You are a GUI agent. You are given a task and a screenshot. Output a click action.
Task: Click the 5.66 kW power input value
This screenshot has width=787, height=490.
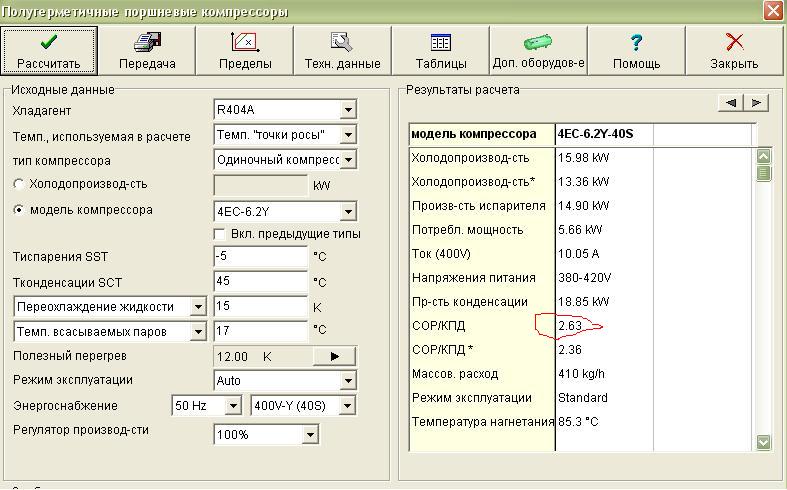pyautogui.click(x=580, y=230)
